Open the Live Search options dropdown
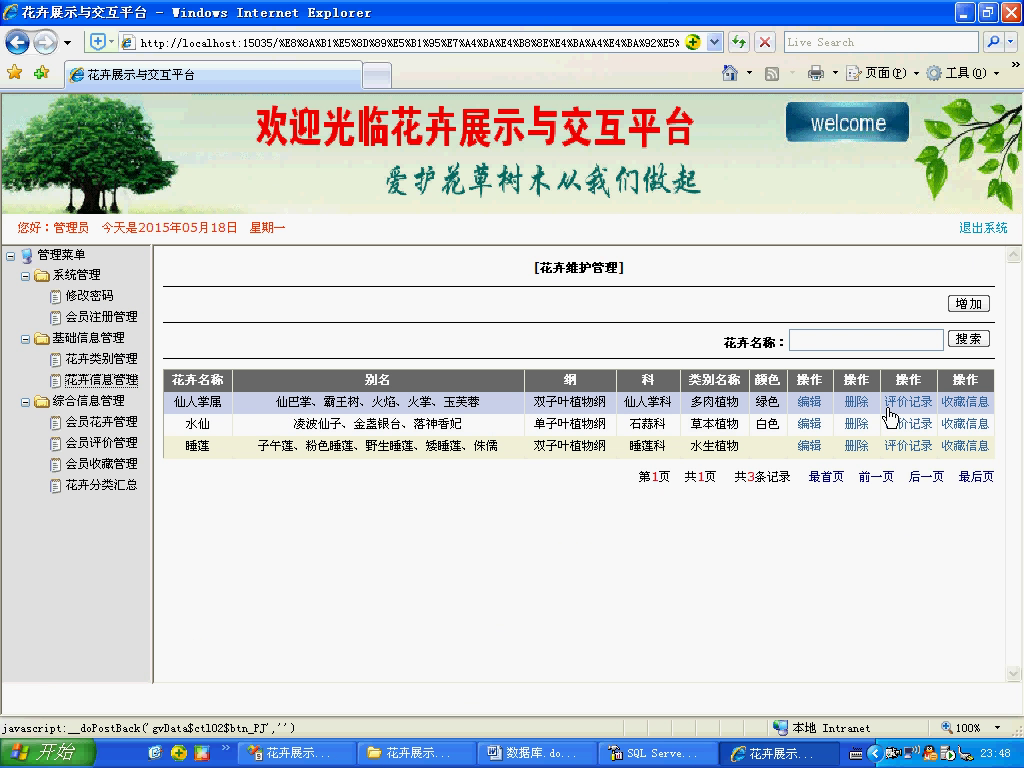This screenshot has width=1024, height=768. point(1011,42)
